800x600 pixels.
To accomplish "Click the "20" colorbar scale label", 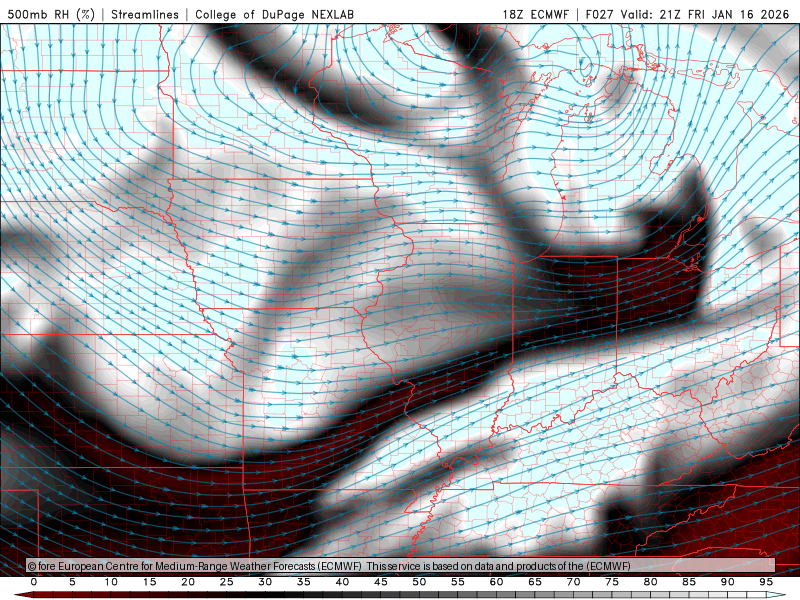I will [188, 582].
